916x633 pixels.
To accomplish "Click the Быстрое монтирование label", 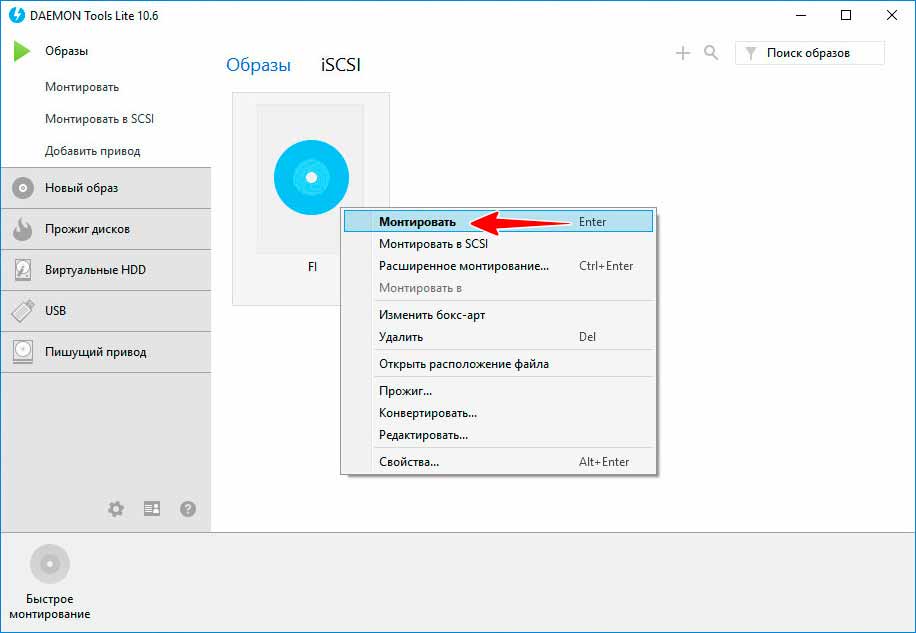I will tap(50, 607).
